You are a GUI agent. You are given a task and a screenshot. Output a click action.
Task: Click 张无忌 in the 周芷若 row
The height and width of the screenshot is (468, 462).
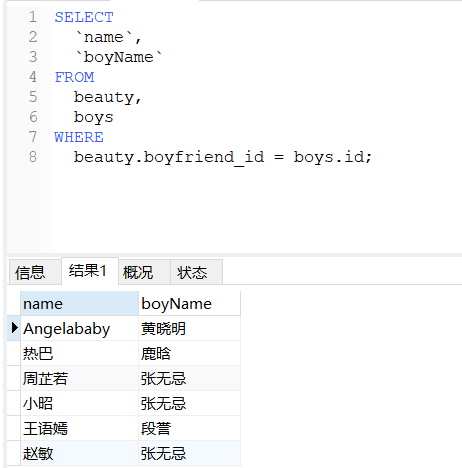(x=189, y=378)
